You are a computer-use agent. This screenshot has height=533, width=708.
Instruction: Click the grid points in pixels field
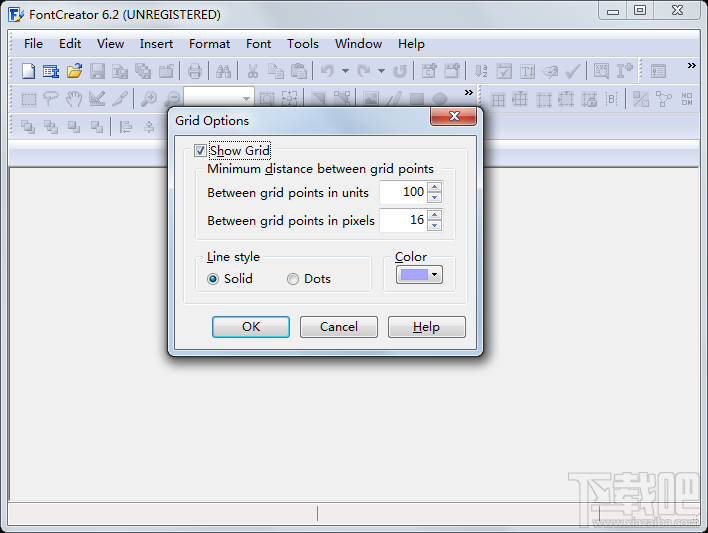pyautogui.click(x=403, y=220)
